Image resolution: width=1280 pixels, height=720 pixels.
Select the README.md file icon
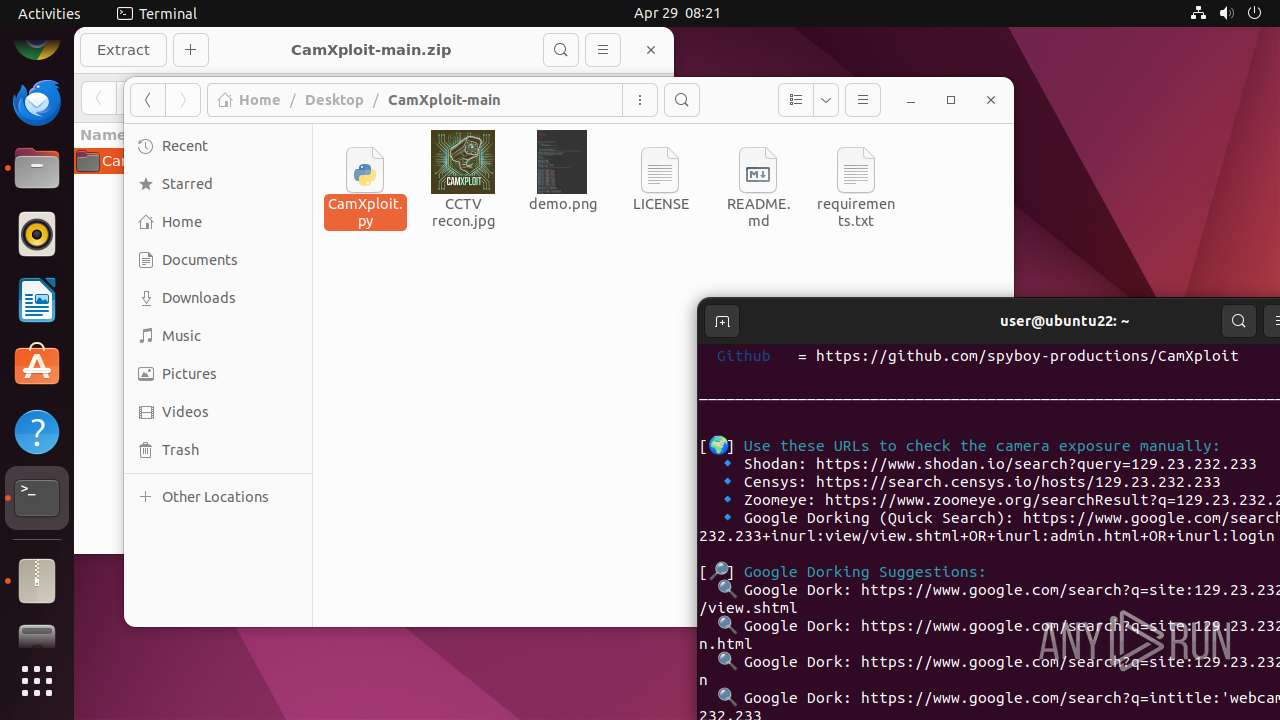click(x=758, y=170)
